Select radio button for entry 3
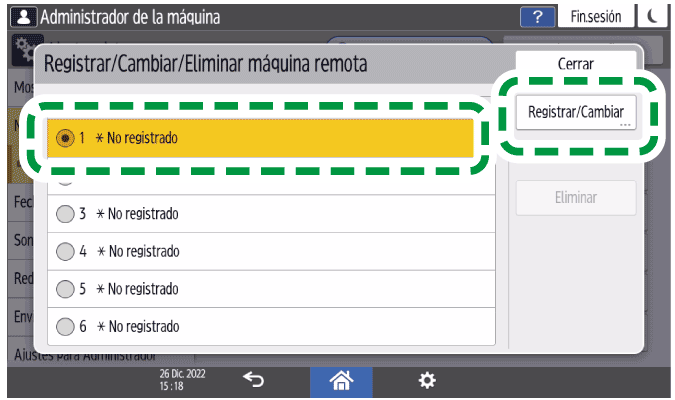 66,214
